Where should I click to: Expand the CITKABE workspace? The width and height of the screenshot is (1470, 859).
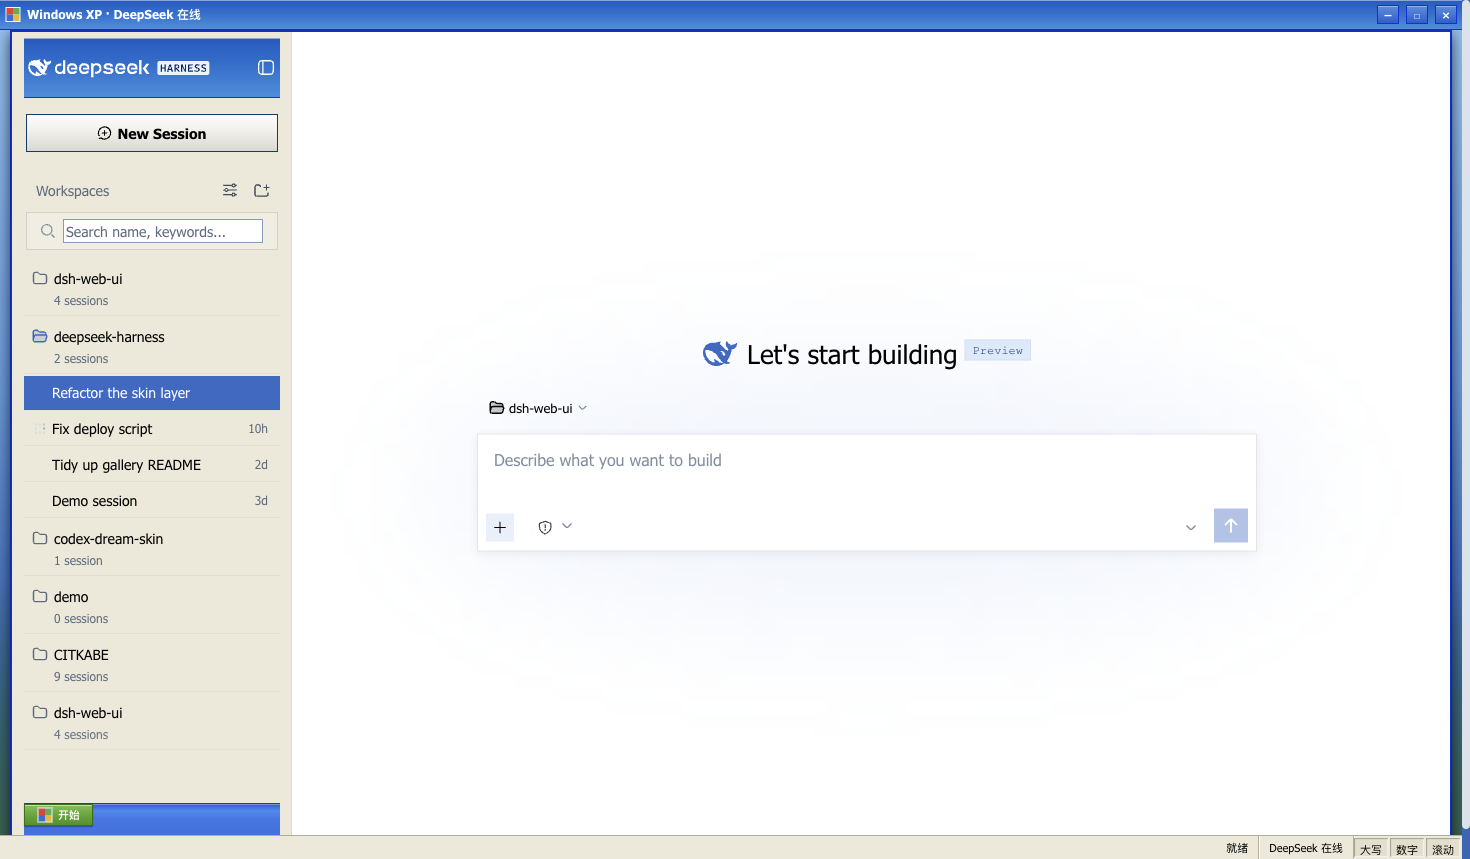pos(152,664)
